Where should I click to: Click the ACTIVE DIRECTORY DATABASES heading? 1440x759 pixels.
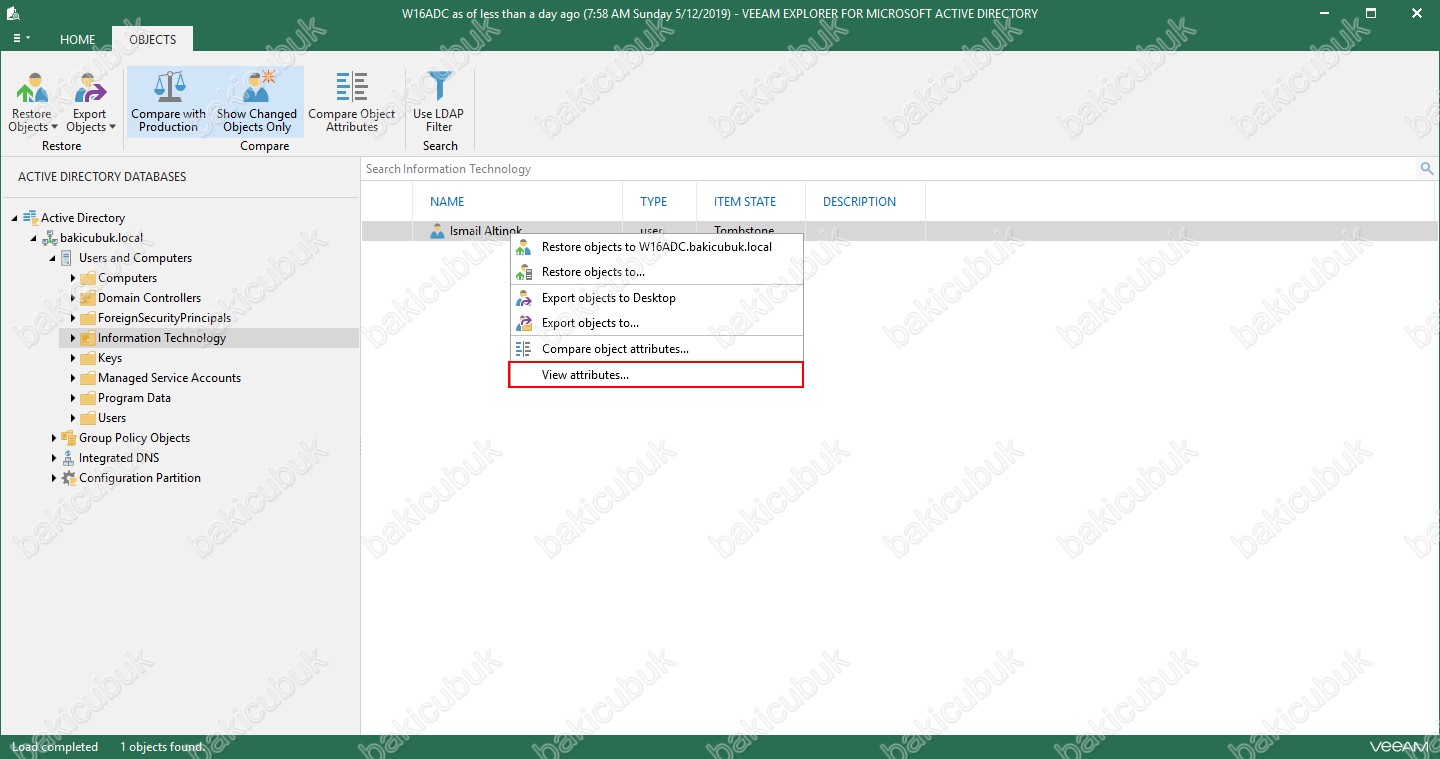click(102, 177)
